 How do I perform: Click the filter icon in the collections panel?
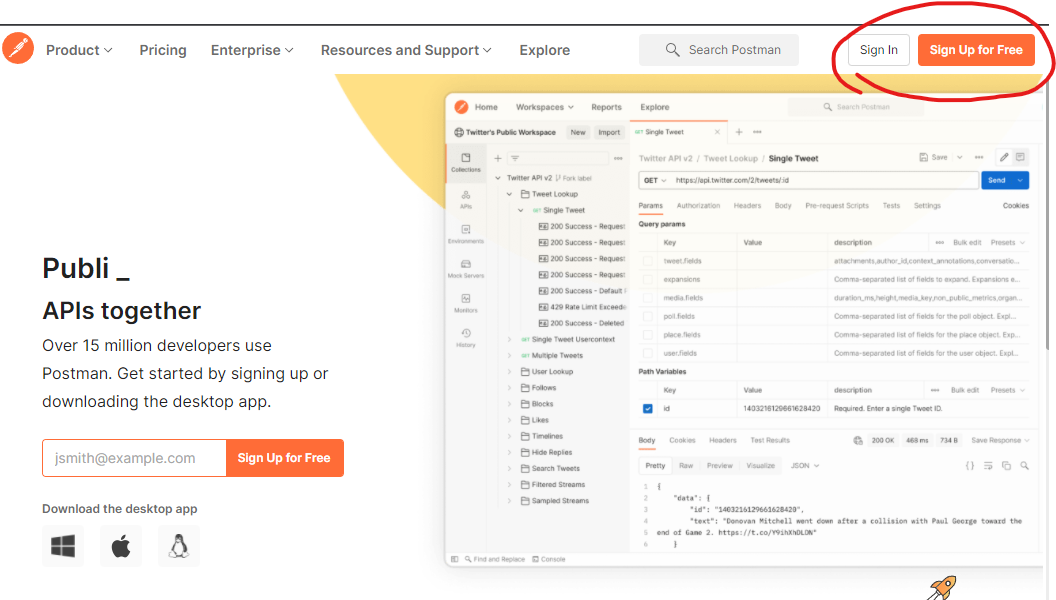515,158
